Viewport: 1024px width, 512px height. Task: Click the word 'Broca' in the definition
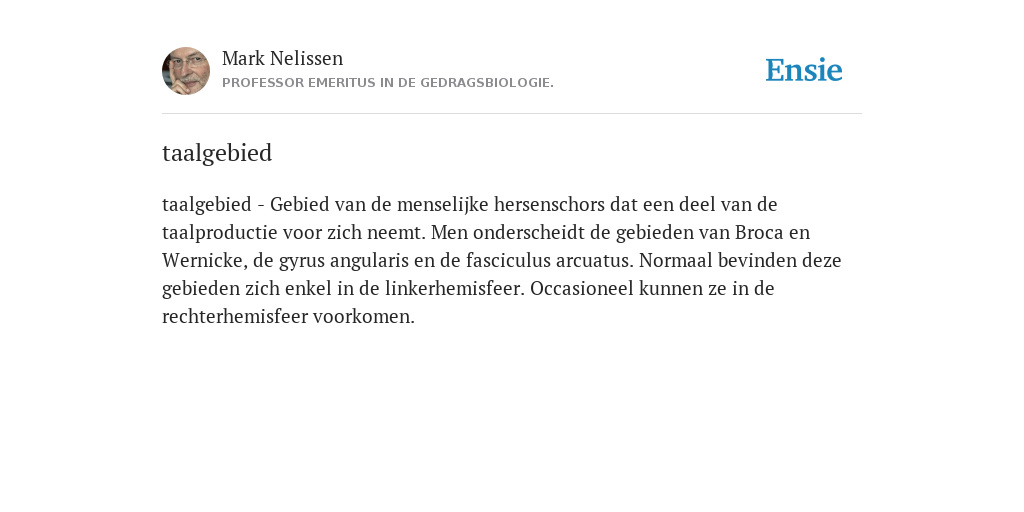click(x=759, y=232)
